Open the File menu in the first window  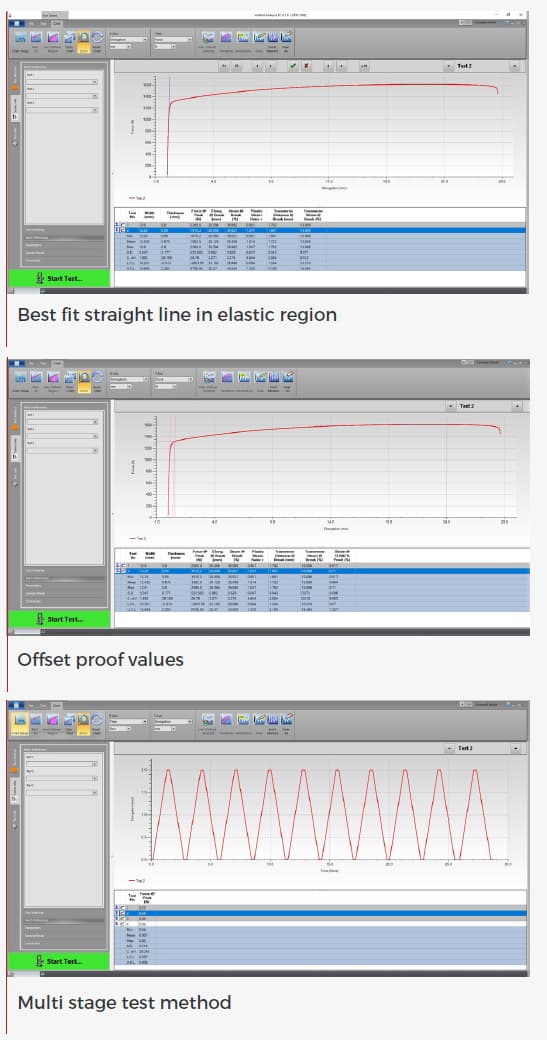(x=31, y=23)
